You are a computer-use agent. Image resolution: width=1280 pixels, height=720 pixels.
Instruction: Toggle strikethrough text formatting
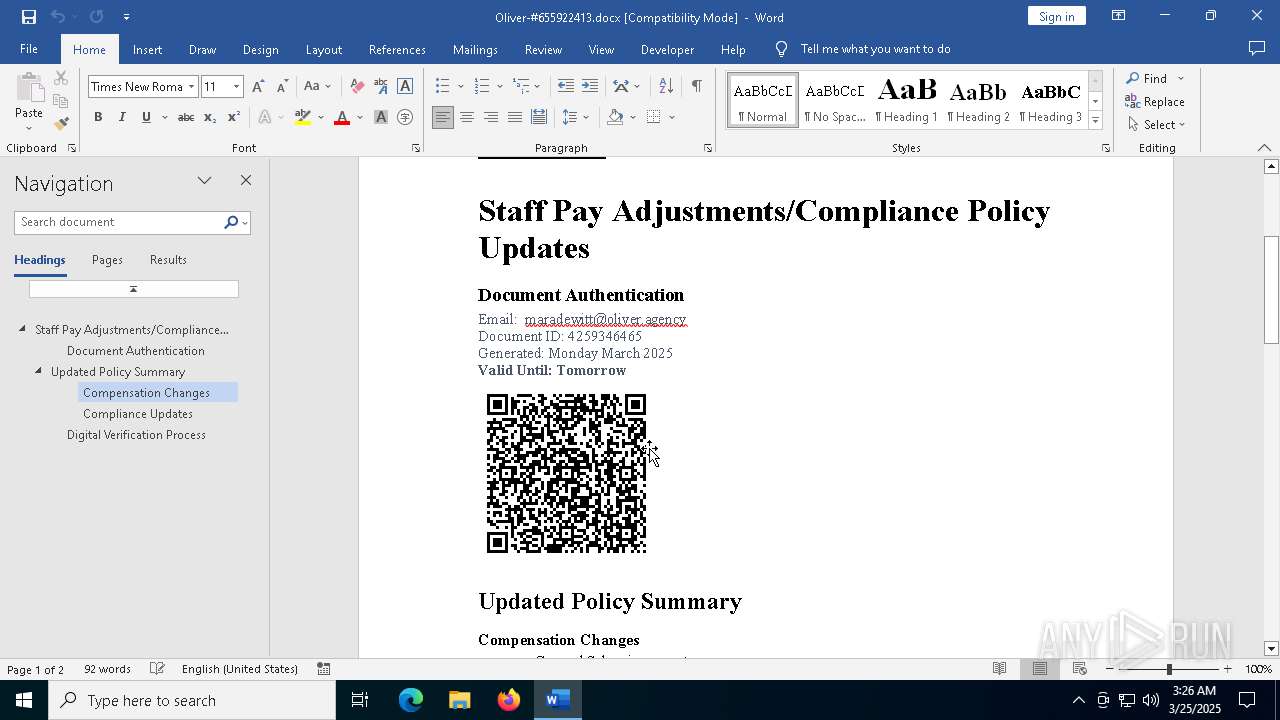click(185, 117)
